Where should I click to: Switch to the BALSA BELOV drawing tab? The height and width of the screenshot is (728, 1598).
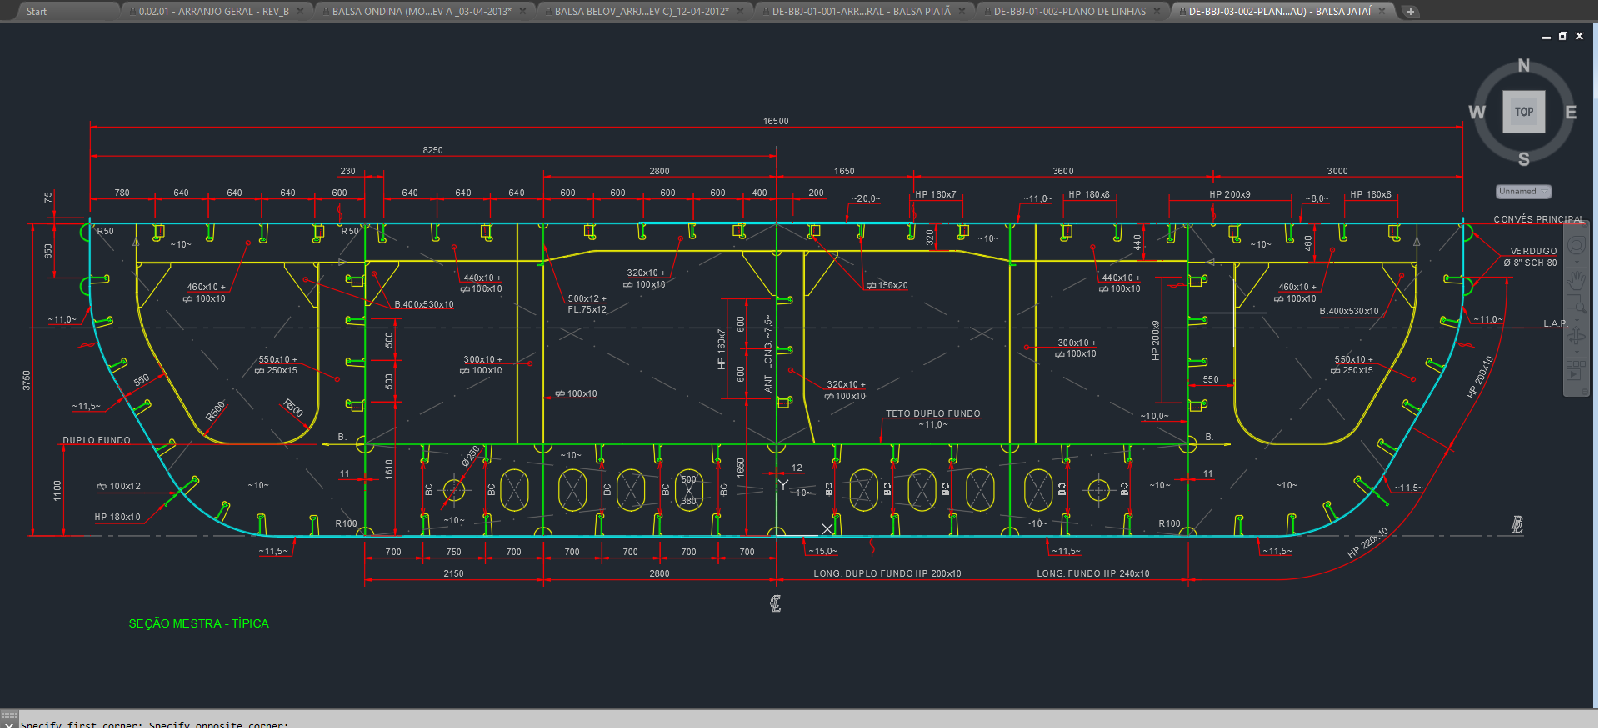click(640, 11)
